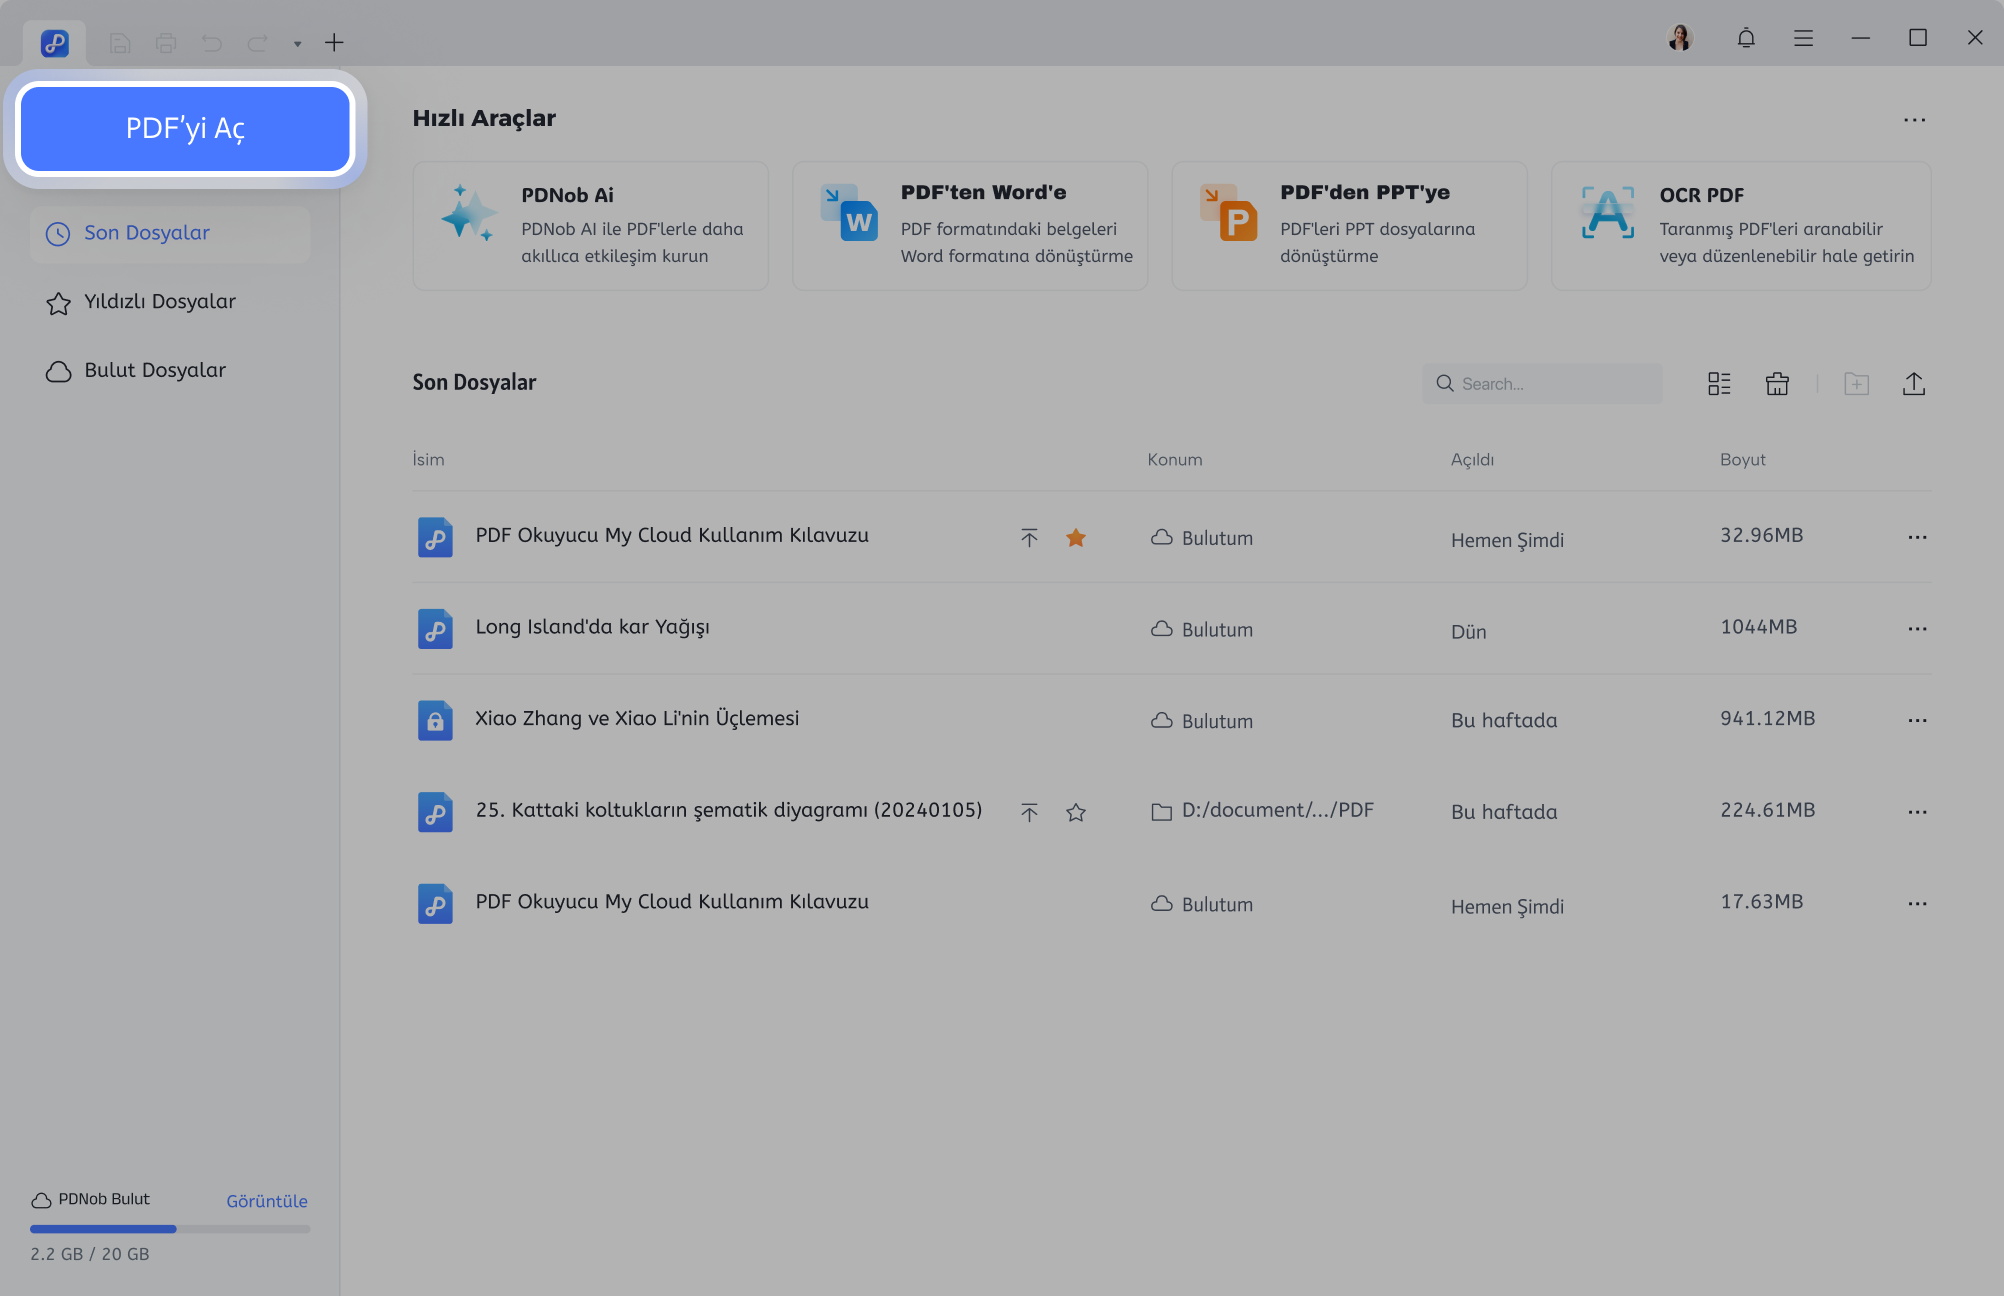This screenshot has width=2004, height=1296.
Task: Open notifications bell icon
Action: (1746, 38)
